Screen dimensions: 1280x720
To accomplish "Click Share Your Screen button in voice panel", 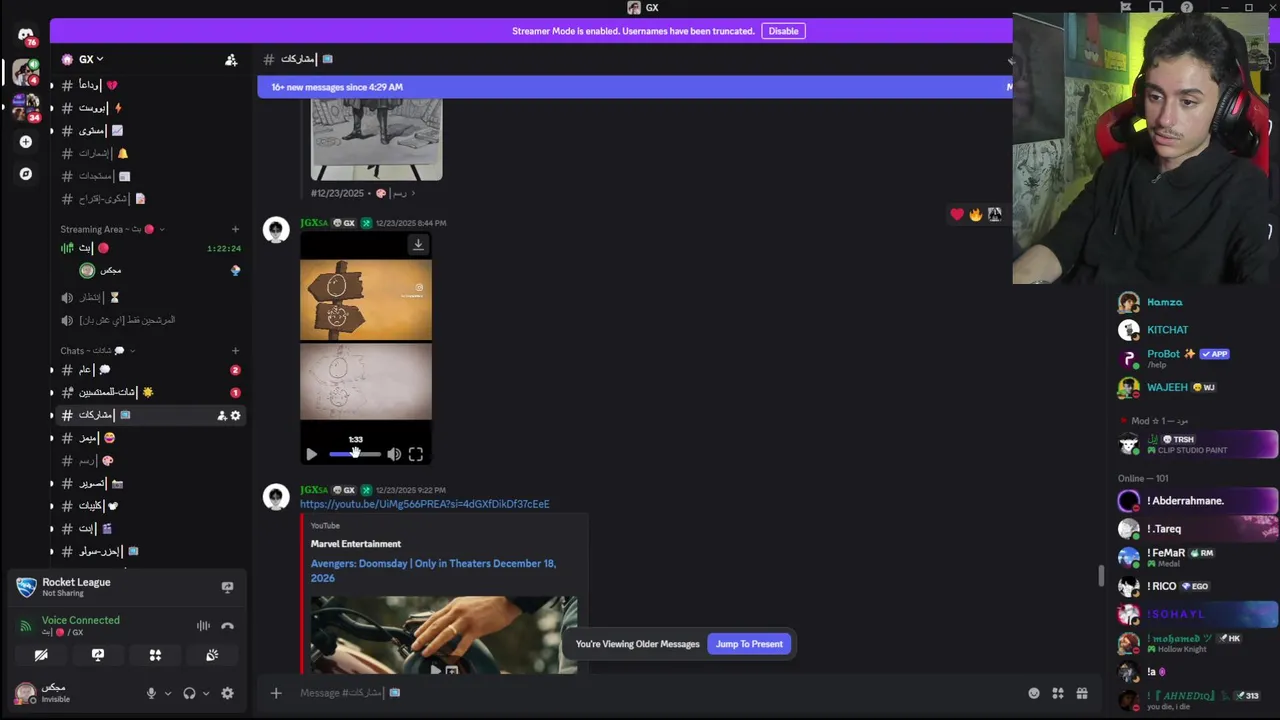I will point(98,655).
